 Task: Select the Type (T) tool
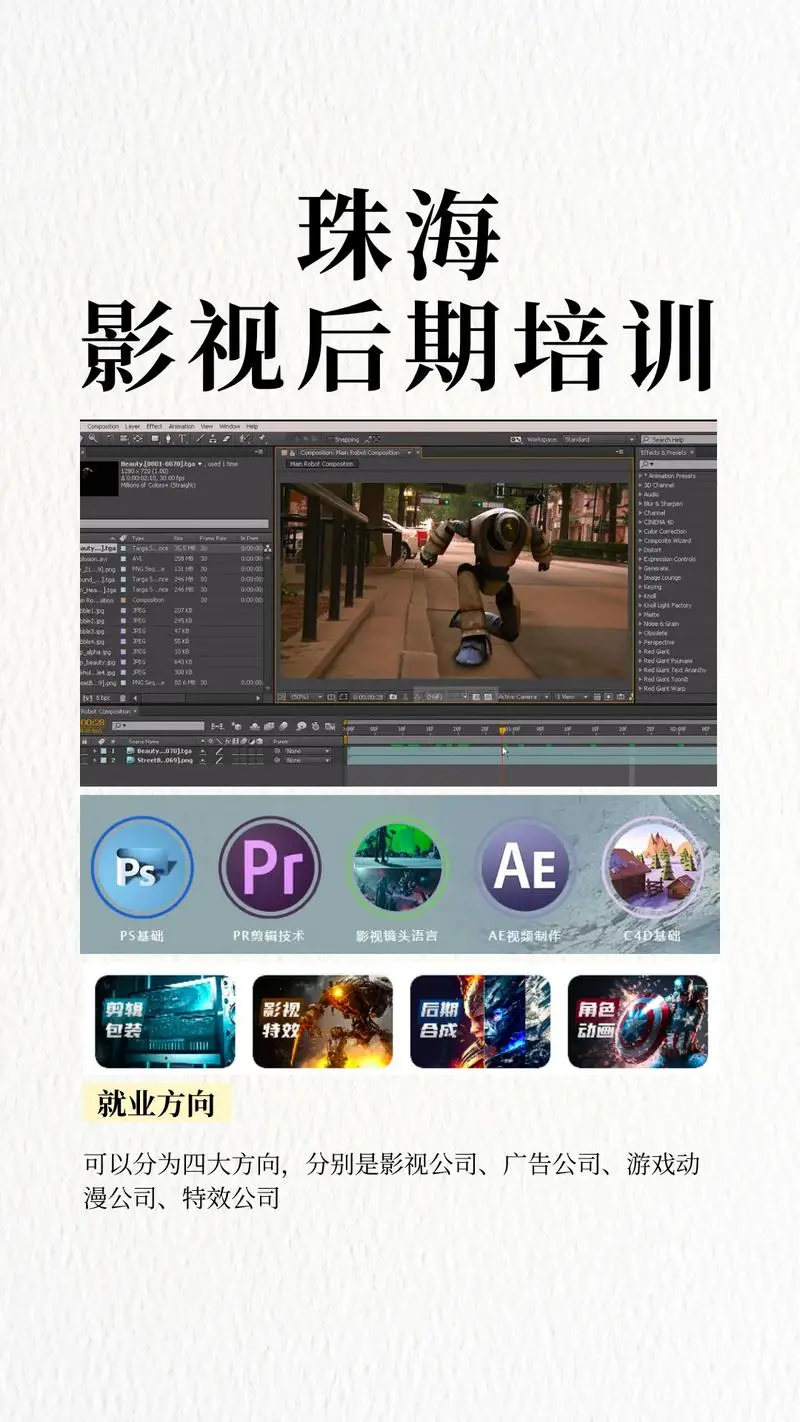pyautogui.click(x=182, y=438)
